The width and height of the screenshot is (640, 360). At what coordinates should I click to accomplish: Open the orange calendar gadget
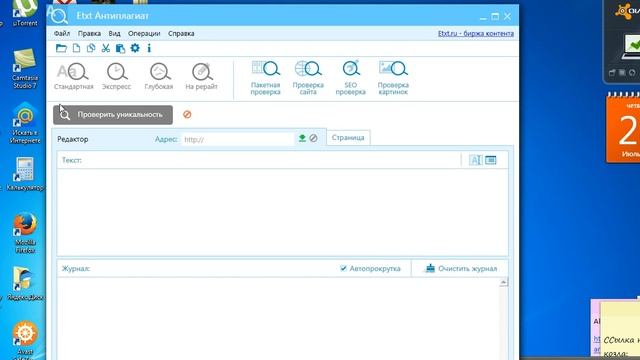[623, 128]
